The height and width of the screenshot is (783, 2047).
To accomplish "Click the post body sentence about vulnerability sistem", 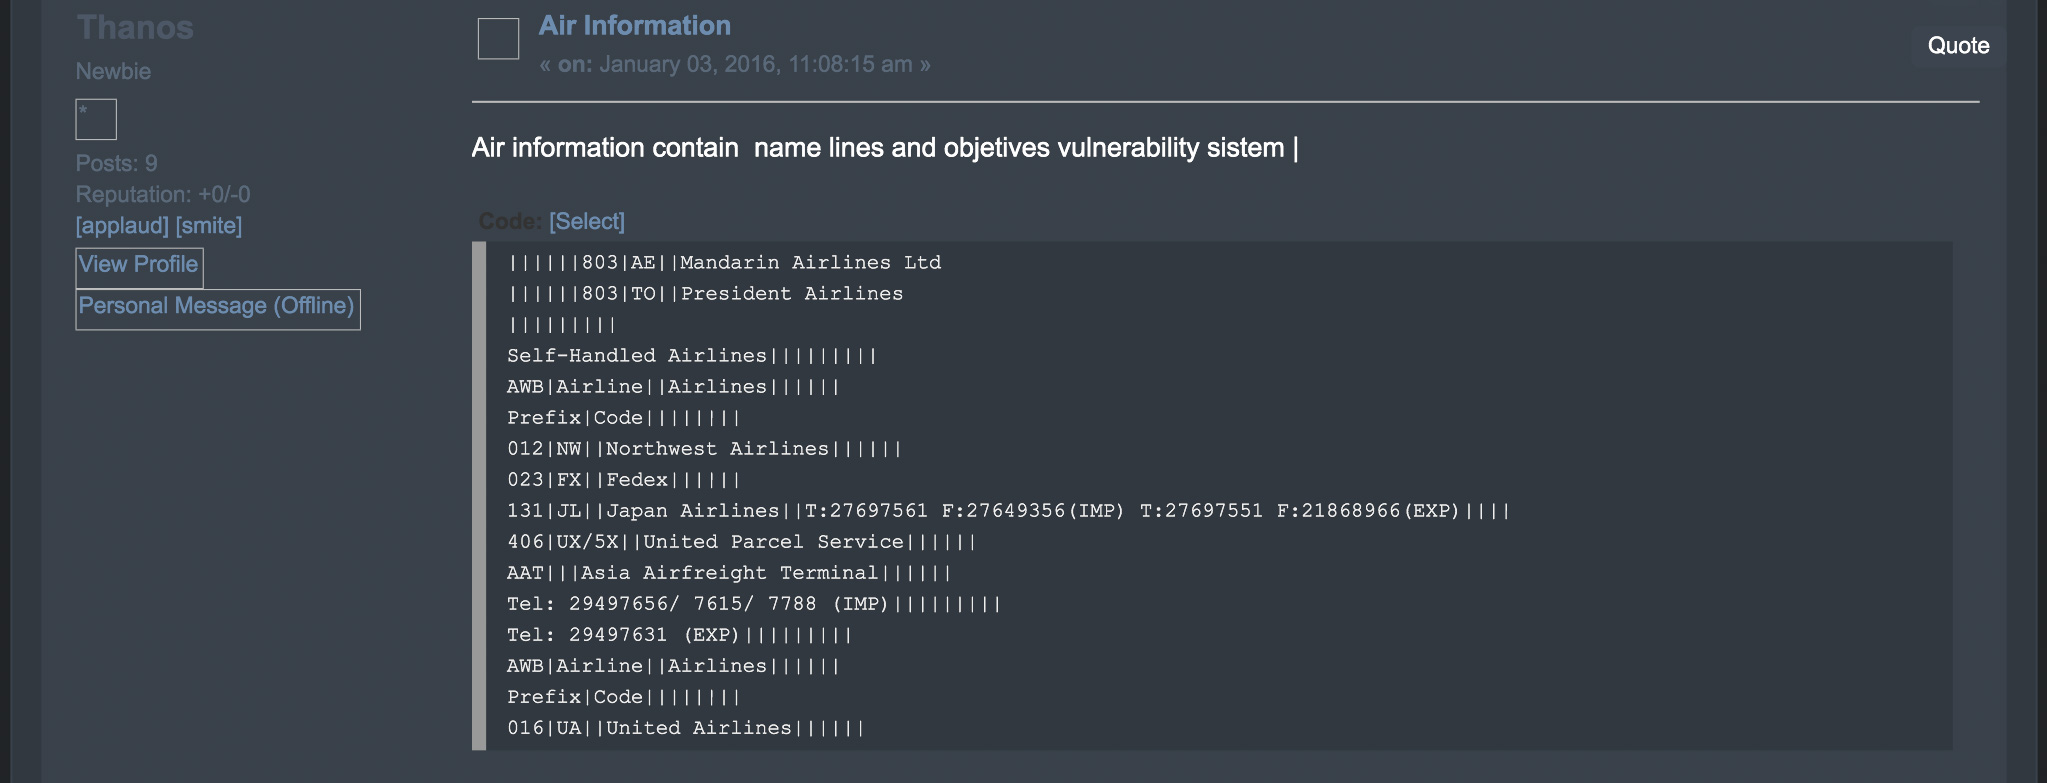I will point(885,148).
